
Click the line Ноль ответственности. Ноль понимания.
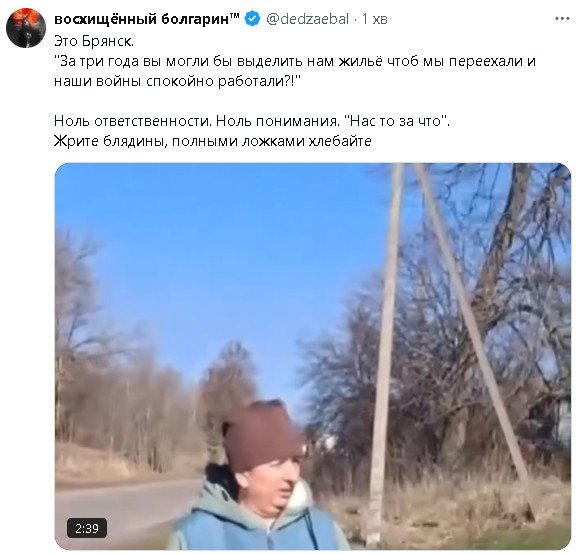pos(197,121)
